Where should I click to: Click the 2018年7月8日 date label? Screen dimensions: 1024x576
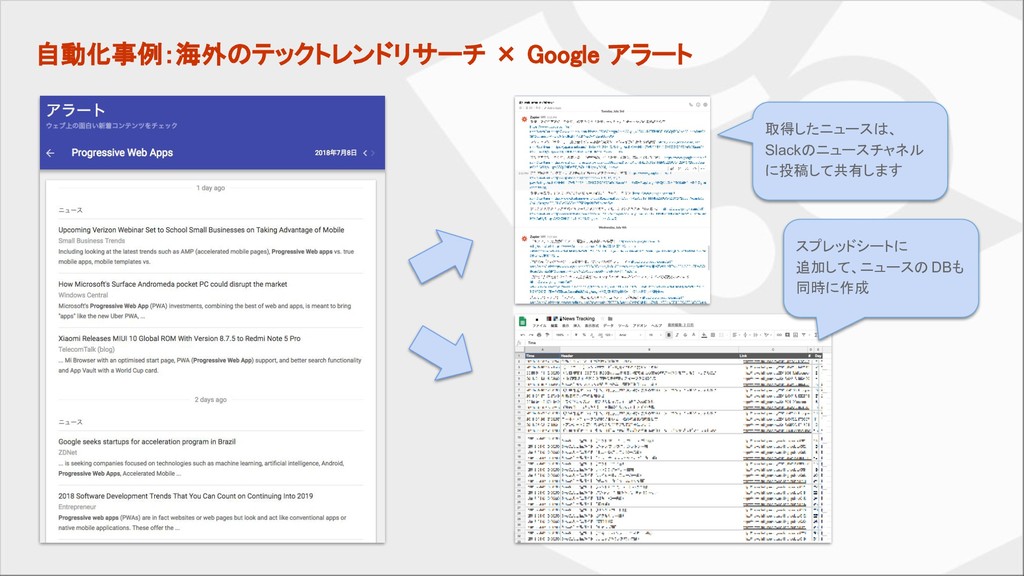click(336, 153)
